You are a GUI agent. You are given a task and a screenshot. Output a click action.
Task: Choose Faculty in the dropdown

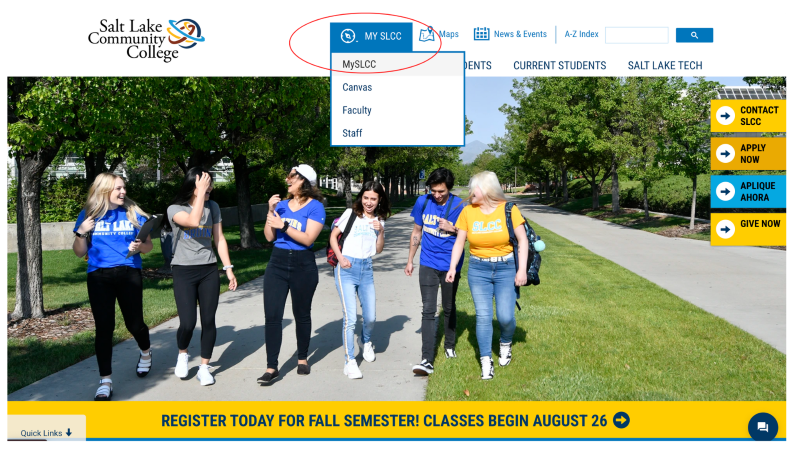pos(357,110)
